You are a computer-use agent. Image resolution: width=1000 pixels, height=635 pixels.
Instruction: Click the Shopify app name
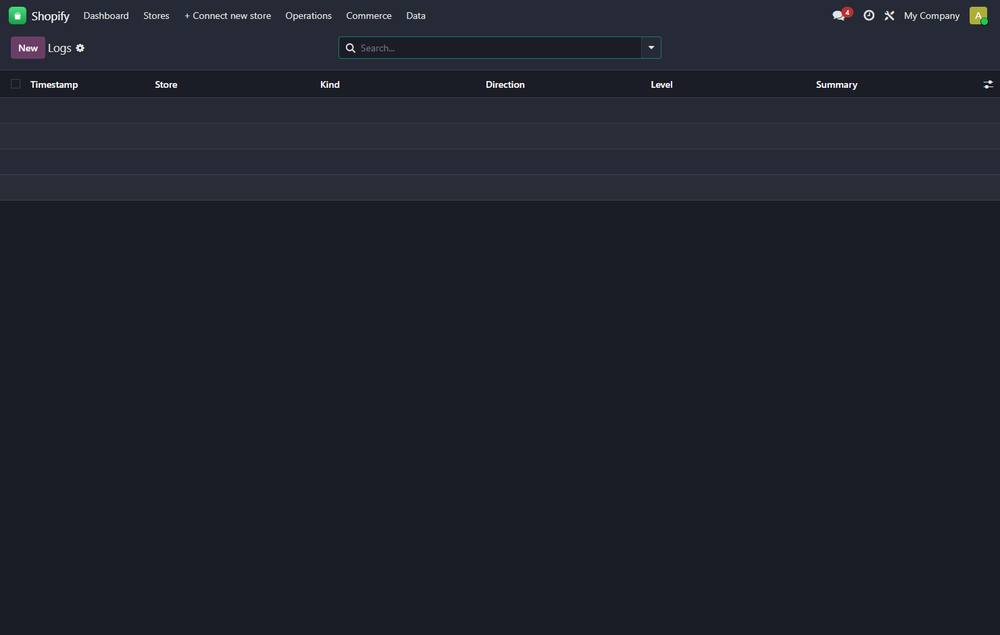pos(50,16)
